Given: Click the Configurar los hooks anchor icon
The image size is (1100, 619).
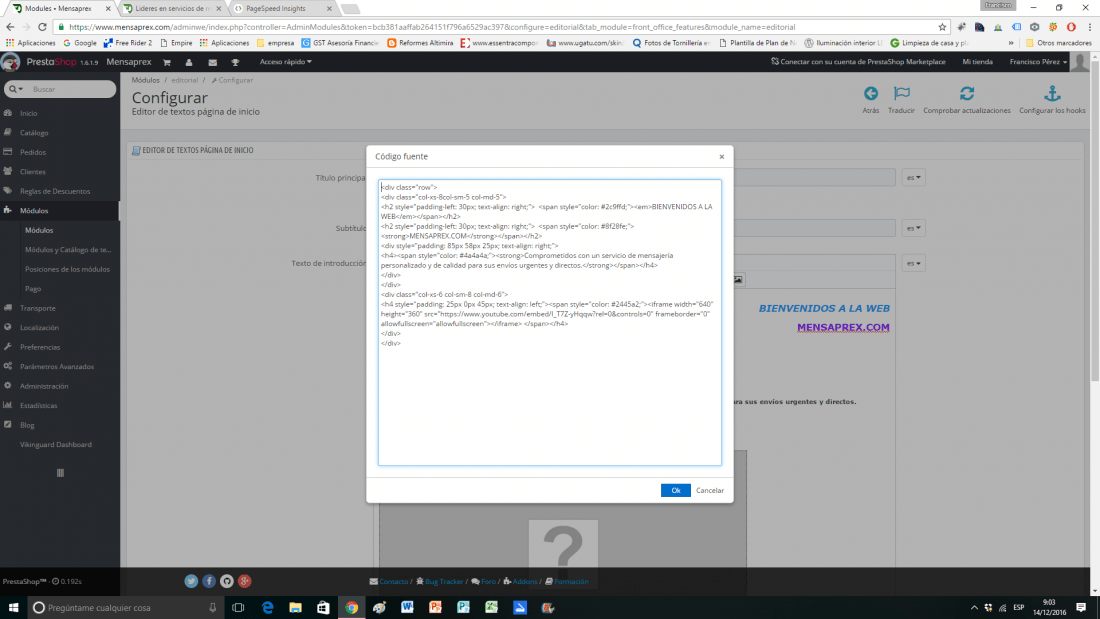Looking at the screenshot, I should 1052,93.
